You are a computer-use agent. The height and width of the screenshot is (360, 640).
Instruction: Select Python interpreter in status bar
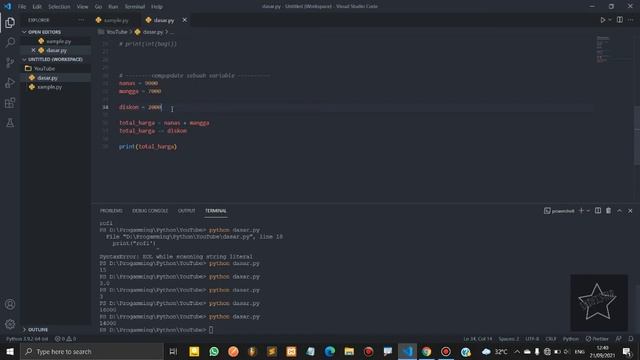pyautogui.click(x=27, y=339)
